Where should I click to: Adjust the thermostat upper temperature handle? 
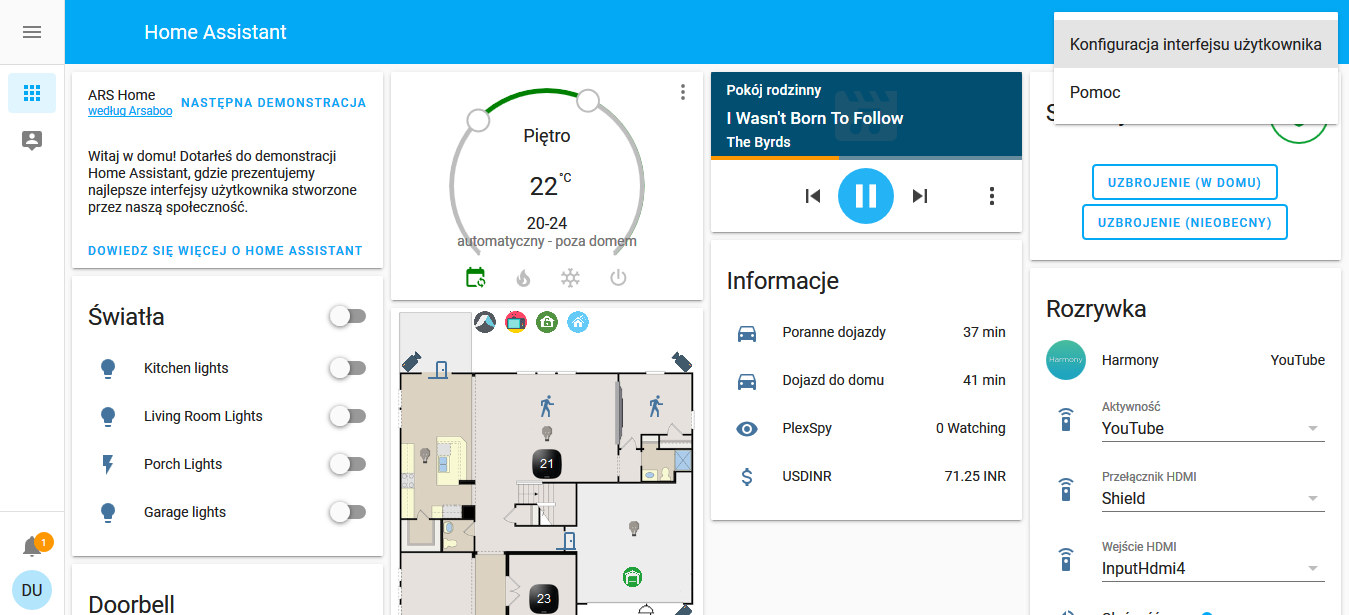point(588,100)
